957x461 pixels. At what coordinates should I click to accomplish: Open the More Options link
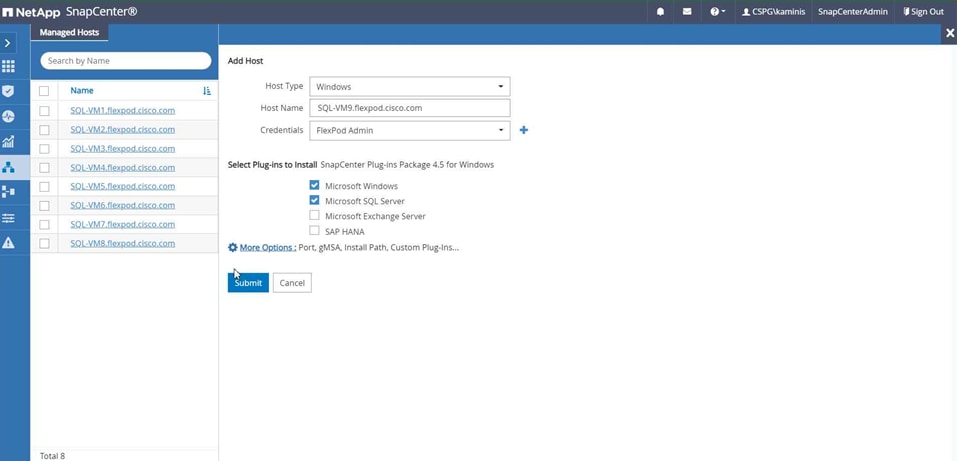(268, 247)
